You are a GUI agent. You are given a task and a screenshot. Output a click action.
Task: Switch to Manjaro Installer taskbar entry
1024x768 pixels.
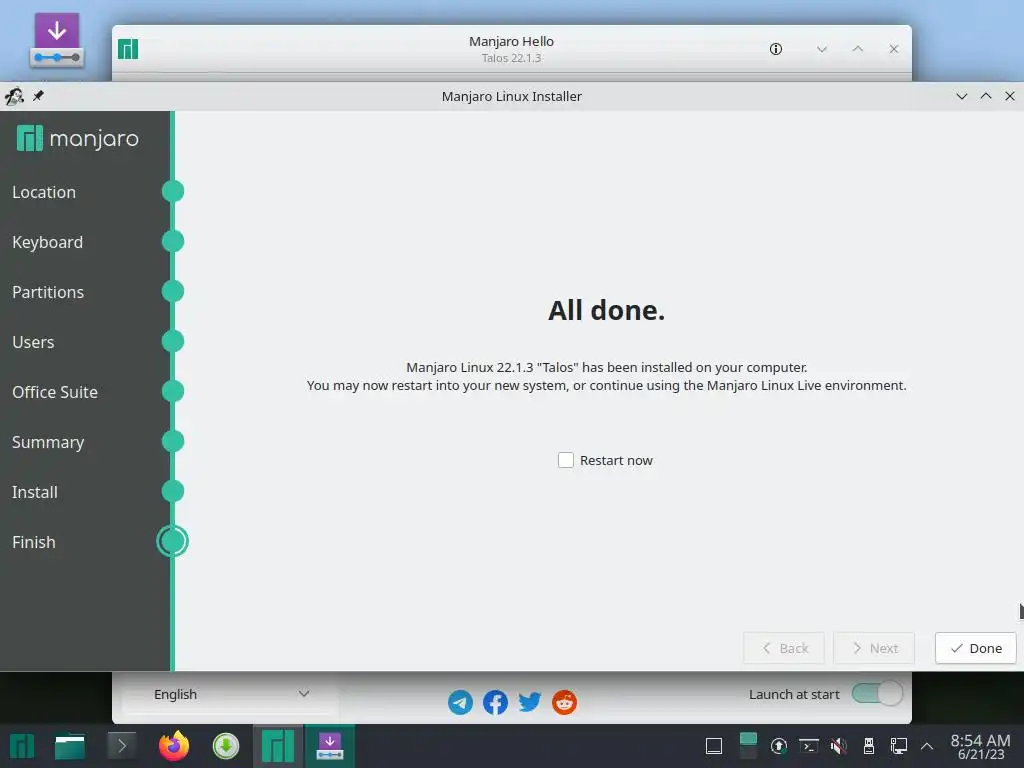(x=330, y=746)
